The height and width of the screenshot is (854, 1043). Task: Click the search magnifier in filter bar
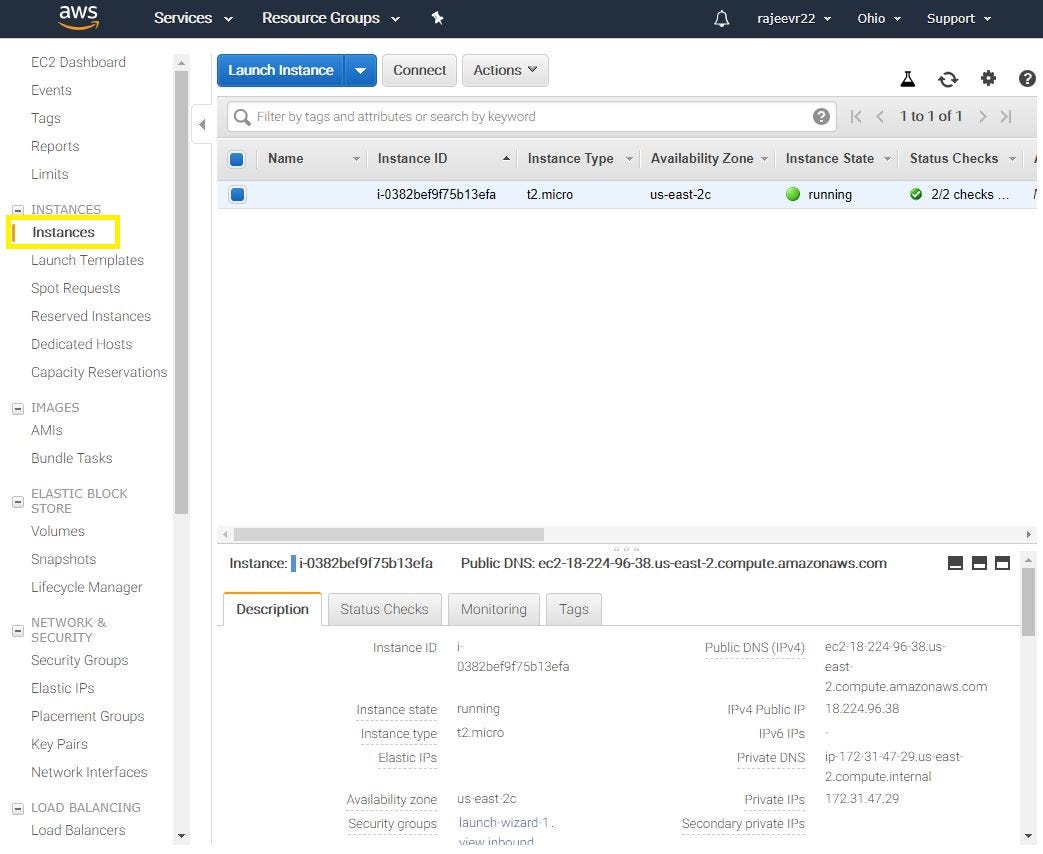coord(241,116)
